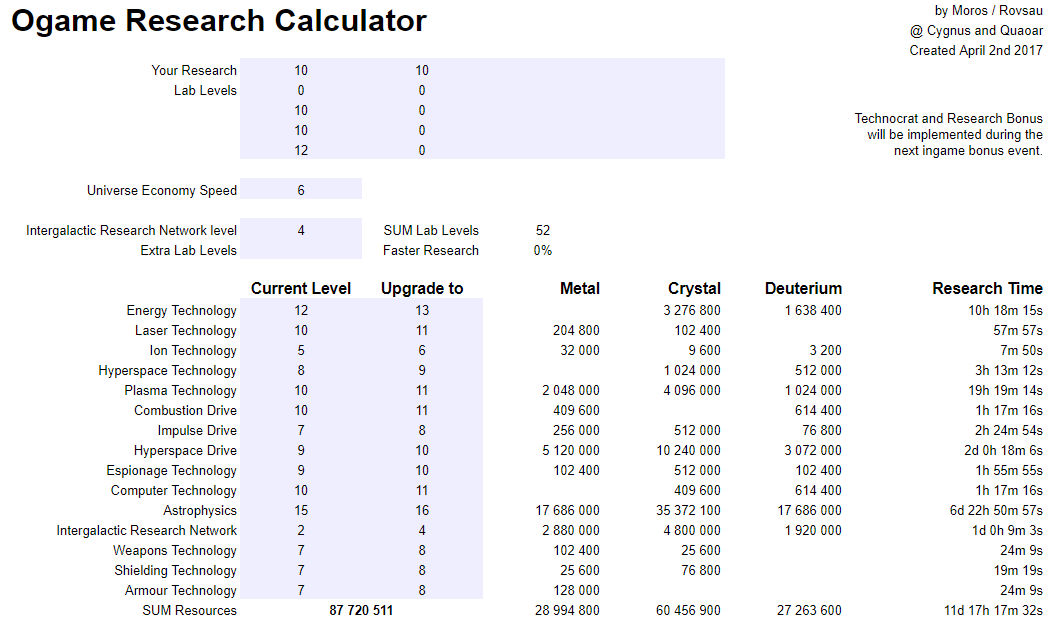Select the Intergalactic Research Network level input cell
This screenshot has height=619, width=1049.
[x=301, y=230]
